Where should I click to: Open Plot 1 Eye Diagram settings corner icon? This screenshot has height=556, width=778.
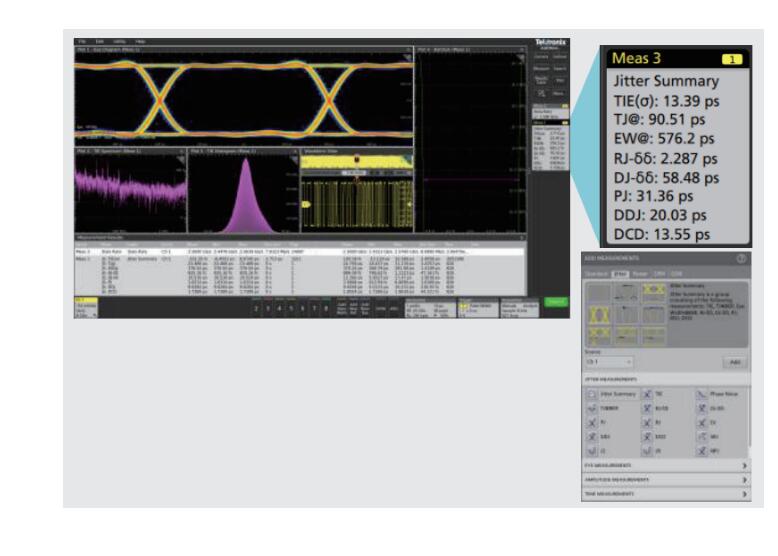point(407,58)
